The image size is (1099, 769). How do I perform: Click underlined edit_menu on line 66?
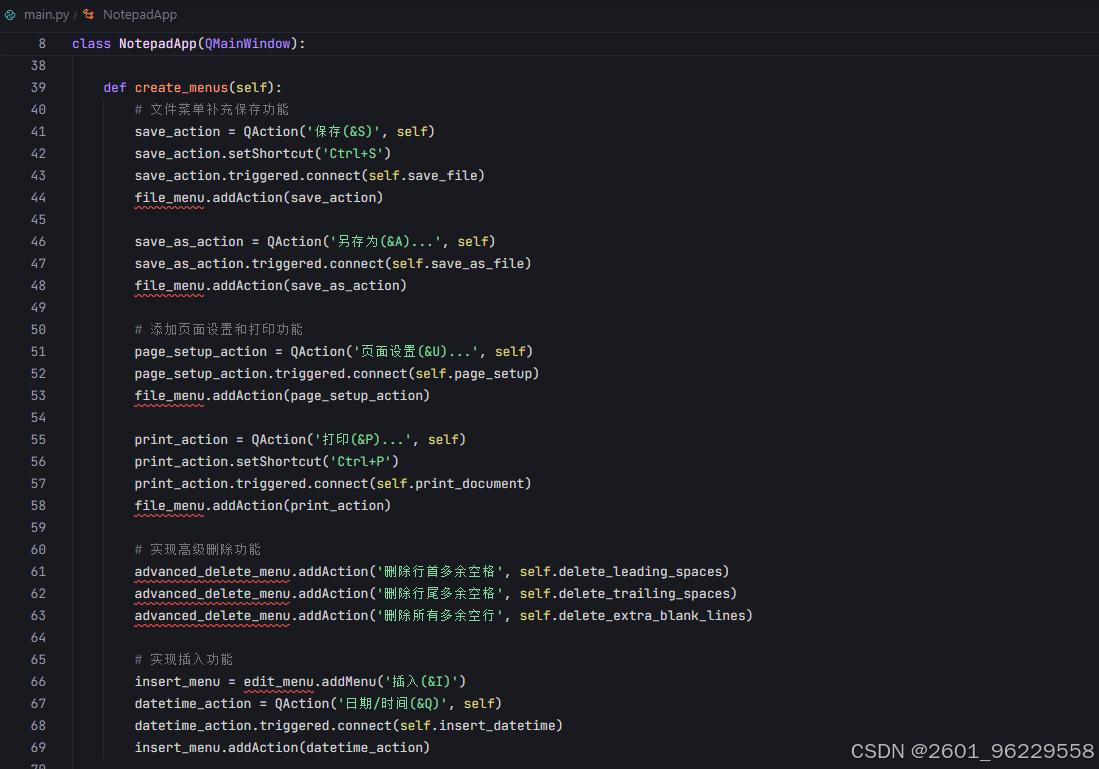(278, 682)
